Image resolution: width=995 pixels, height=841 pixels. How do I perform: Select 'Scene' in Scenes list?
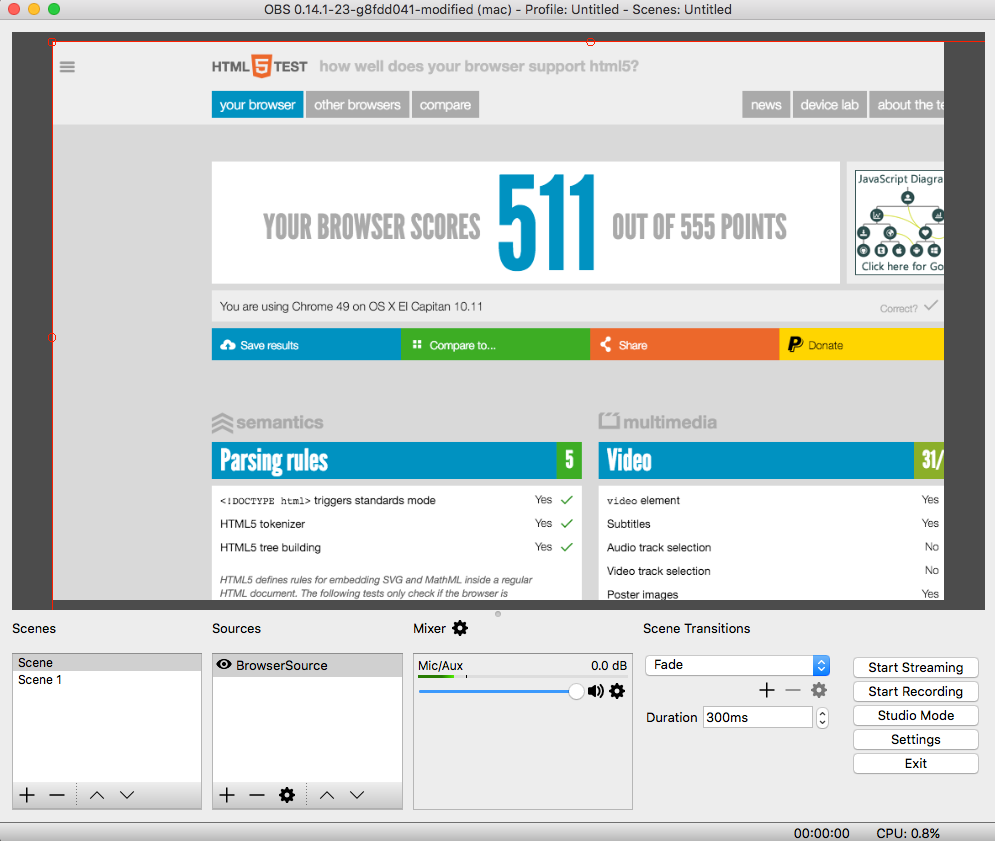pos(107,663)
